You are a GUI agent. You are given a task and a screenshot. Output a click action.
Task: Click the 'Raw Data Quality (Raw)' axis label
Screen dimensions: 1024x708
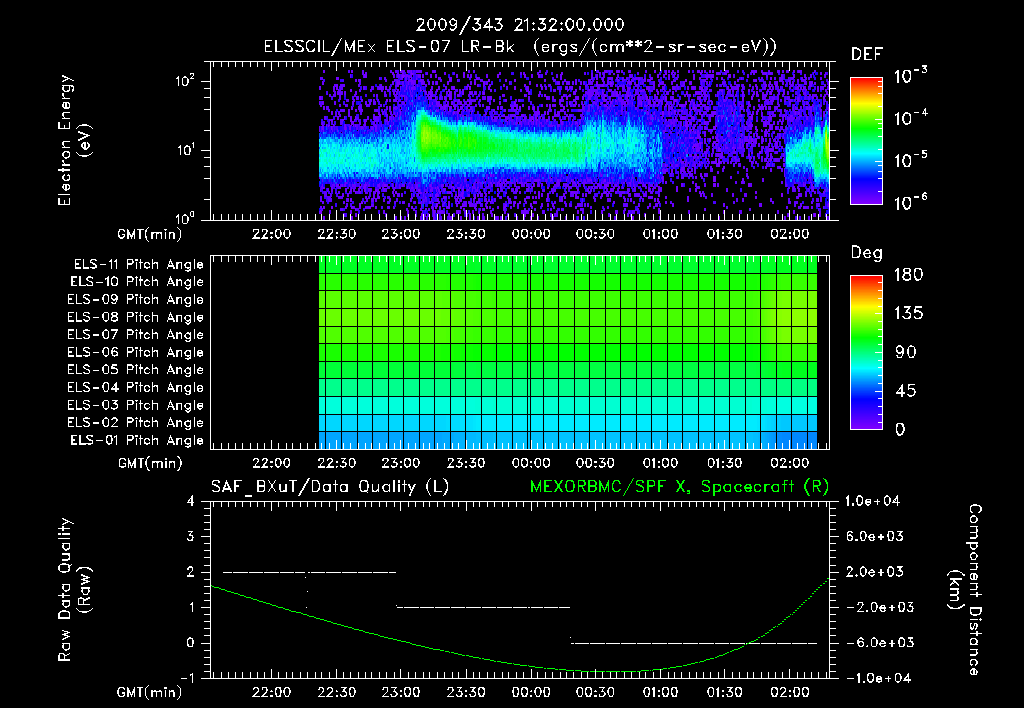click(x=74, y=590)
